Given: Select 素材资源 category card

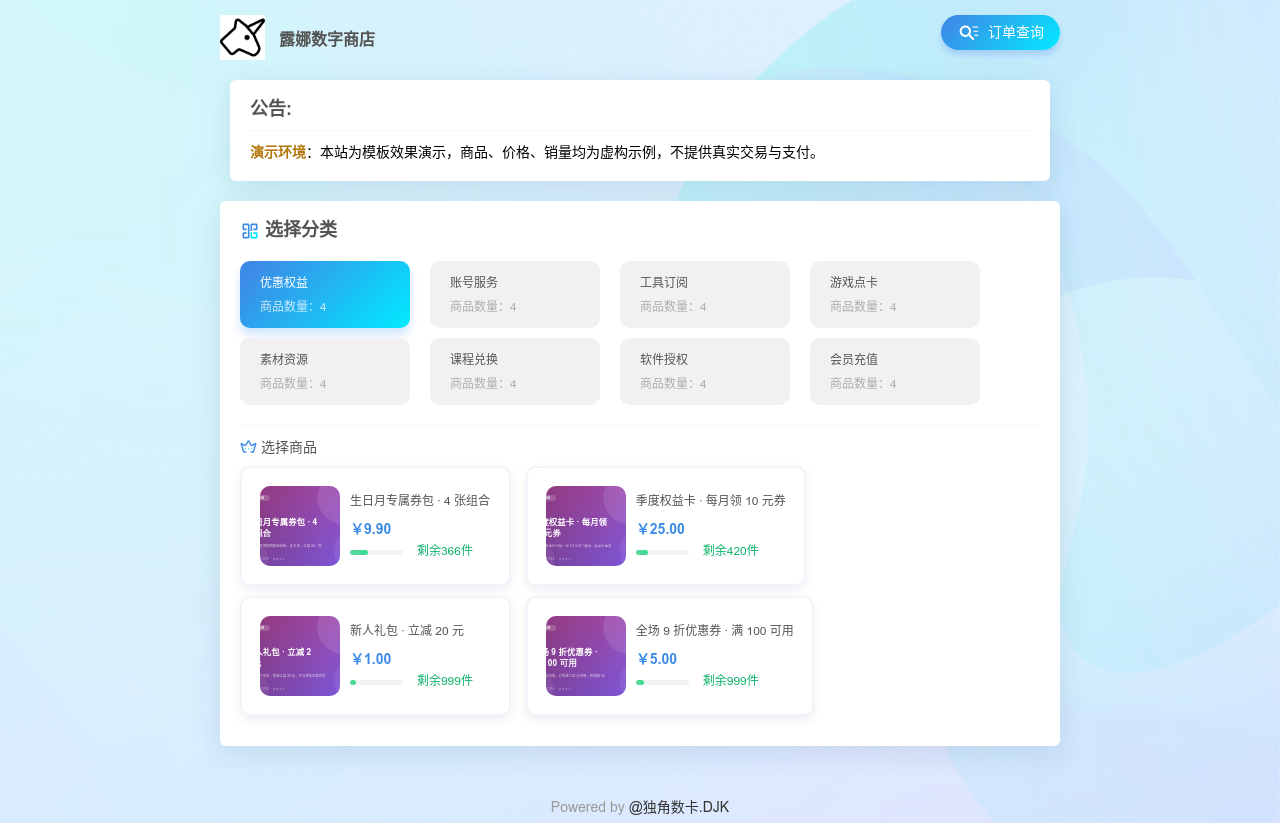Looking at the screenshot, I should pyautogui.click(x=325, y=371).
